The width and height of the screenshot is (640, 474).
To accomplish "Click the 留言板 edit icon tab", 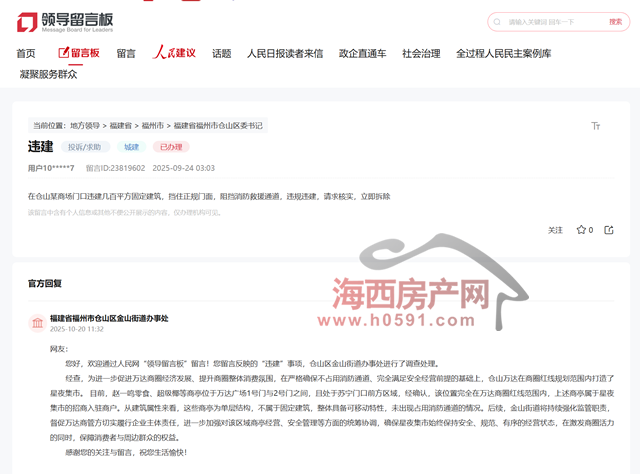I will point(79,53).
